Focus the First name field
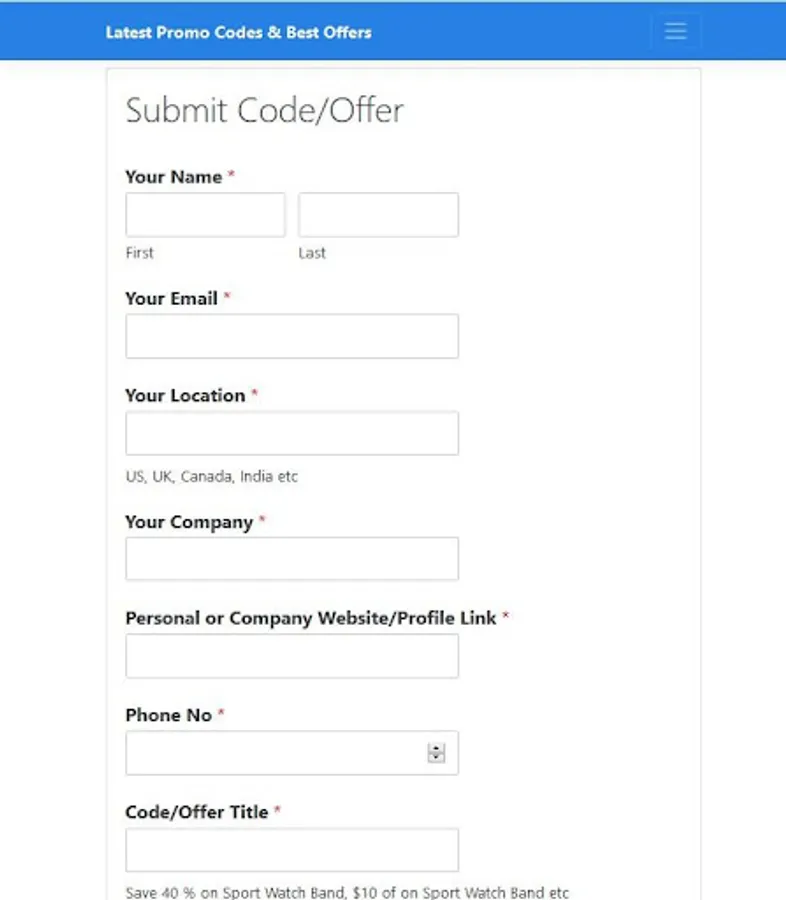Image resolution: width=786 pixels, height=900 pixels. (205, 215)
